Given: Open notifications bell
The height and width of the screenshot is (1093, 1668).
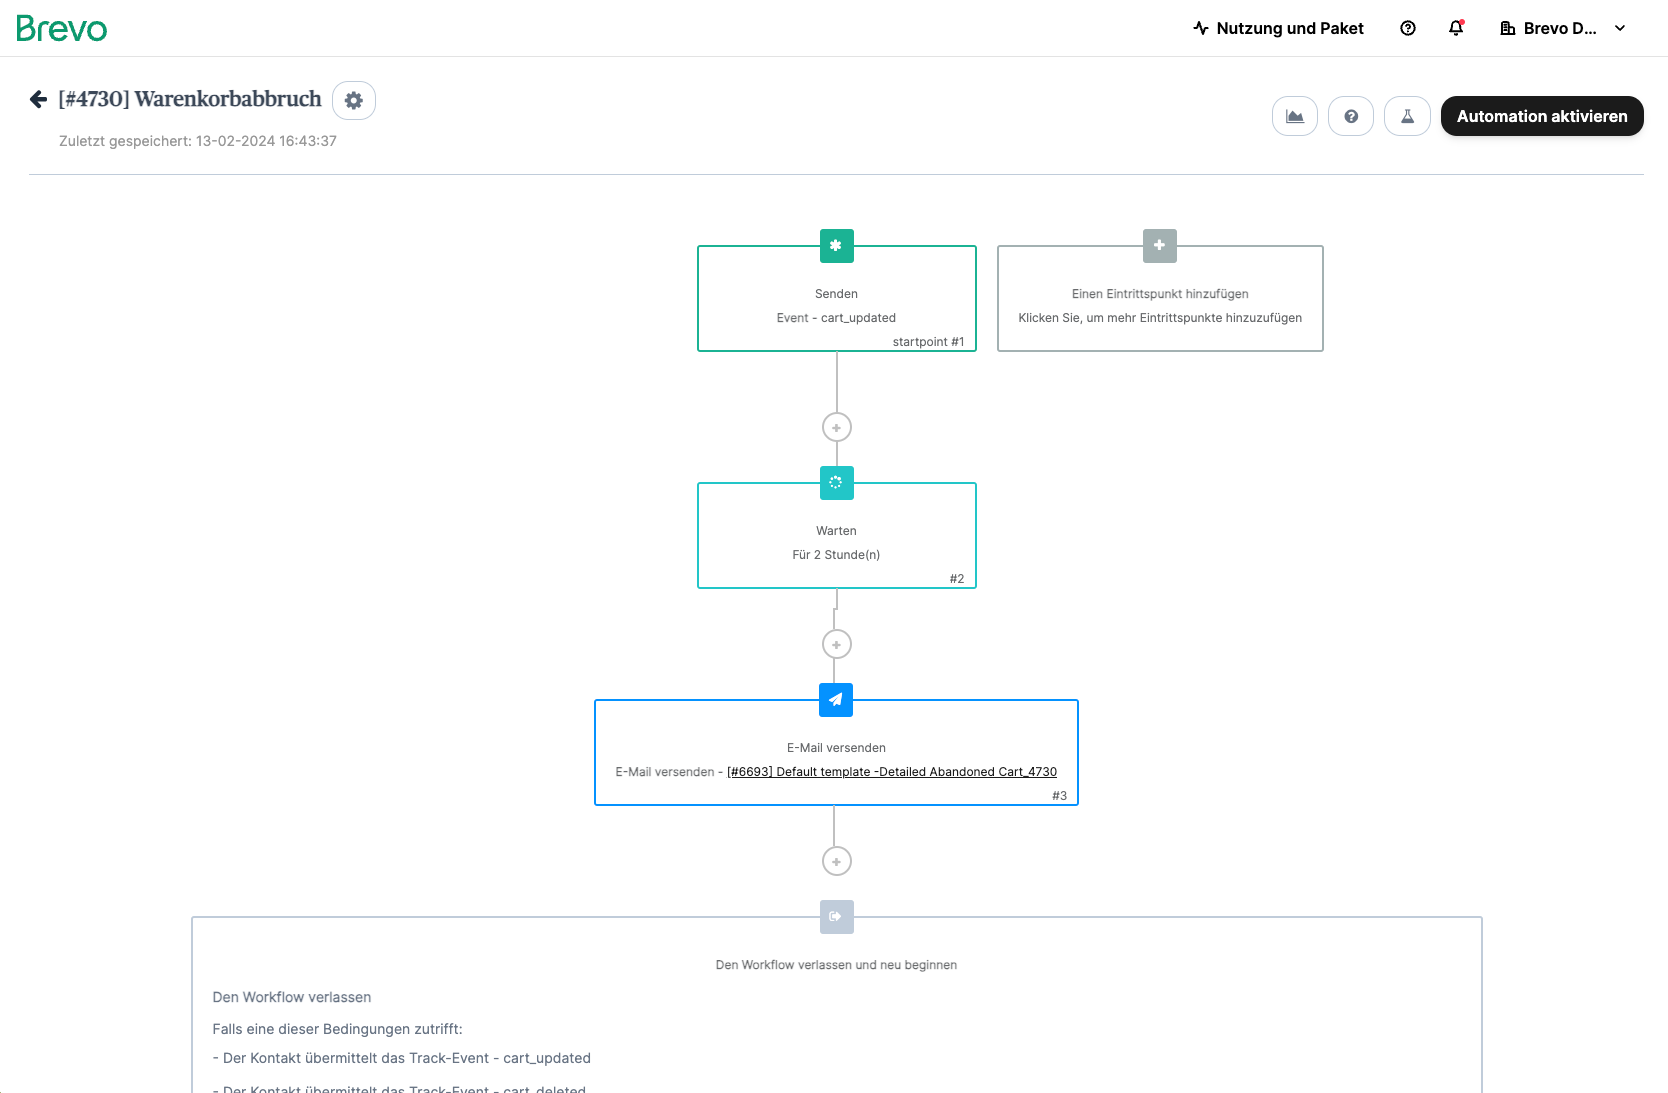Looking at the screenshot, I should coord(1456,28).
